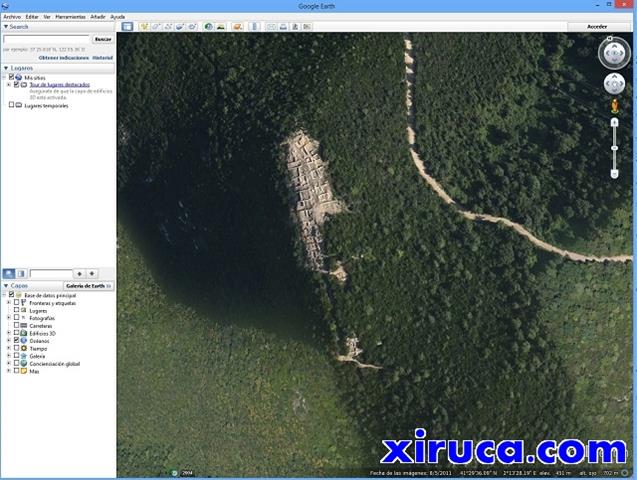Screen dimensions: 637x480
Task: Select the Add Placemark pushpin tool
Action: coord(144,27)
